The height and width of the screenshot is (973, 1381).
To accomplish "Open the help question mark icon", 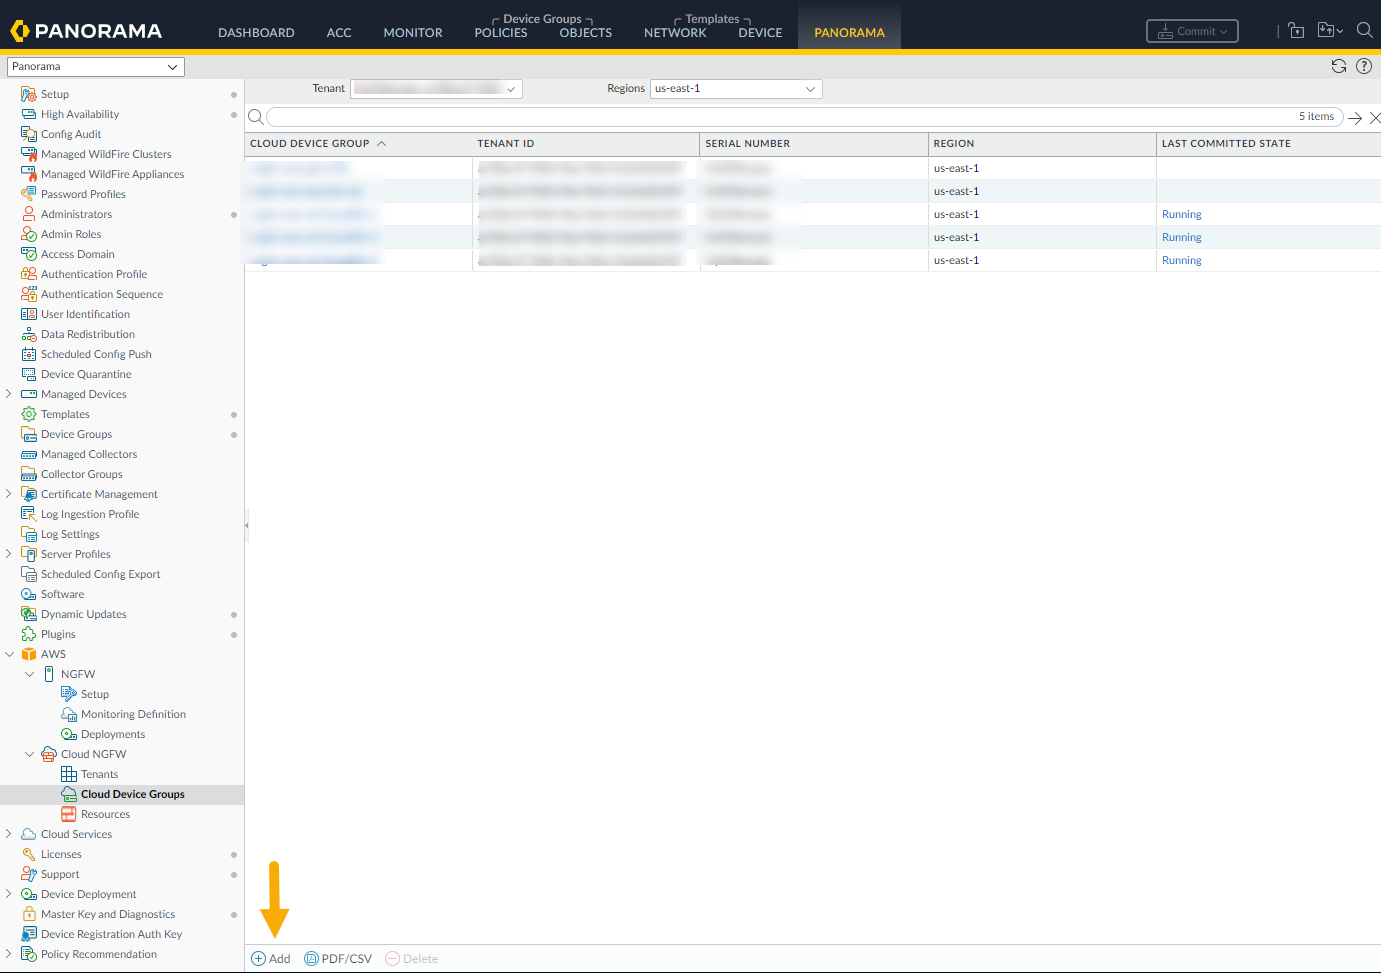I will click(x=1364, y=66).
